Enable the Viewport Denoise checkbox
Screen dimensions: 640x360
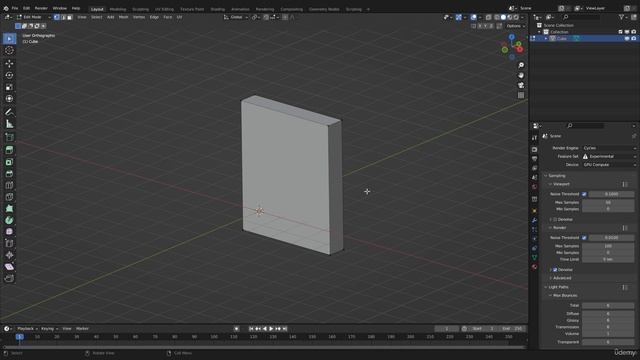[x=555, y=220]
